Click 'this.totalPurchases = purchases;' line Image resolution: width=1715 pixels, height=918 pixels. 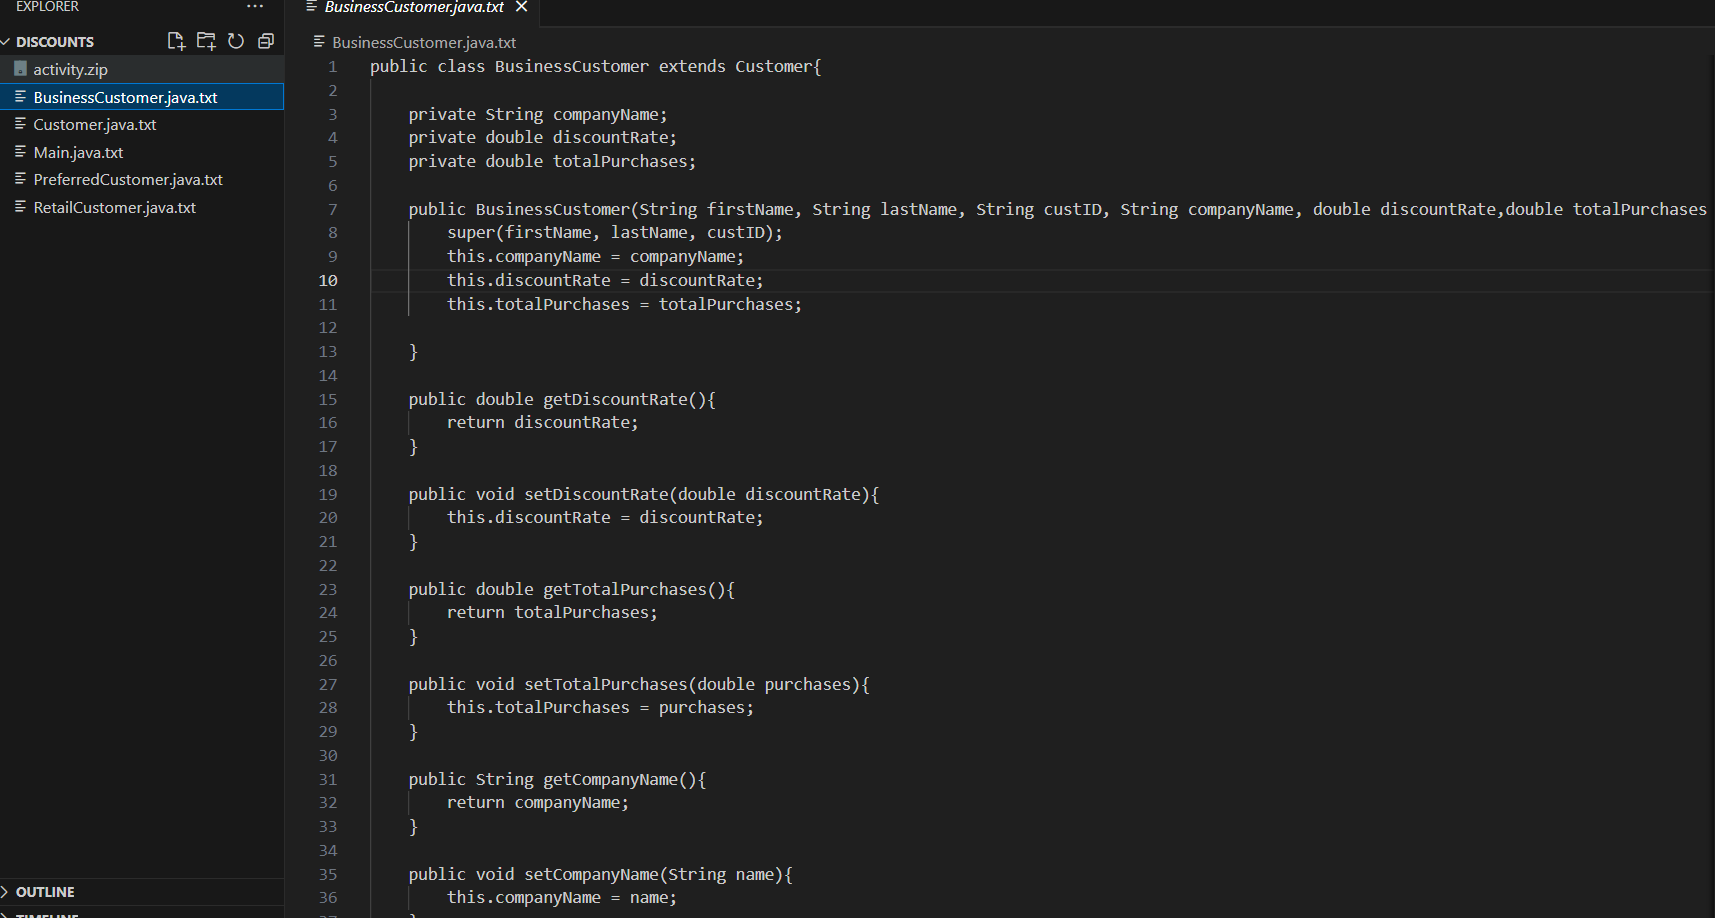(600, 708)
